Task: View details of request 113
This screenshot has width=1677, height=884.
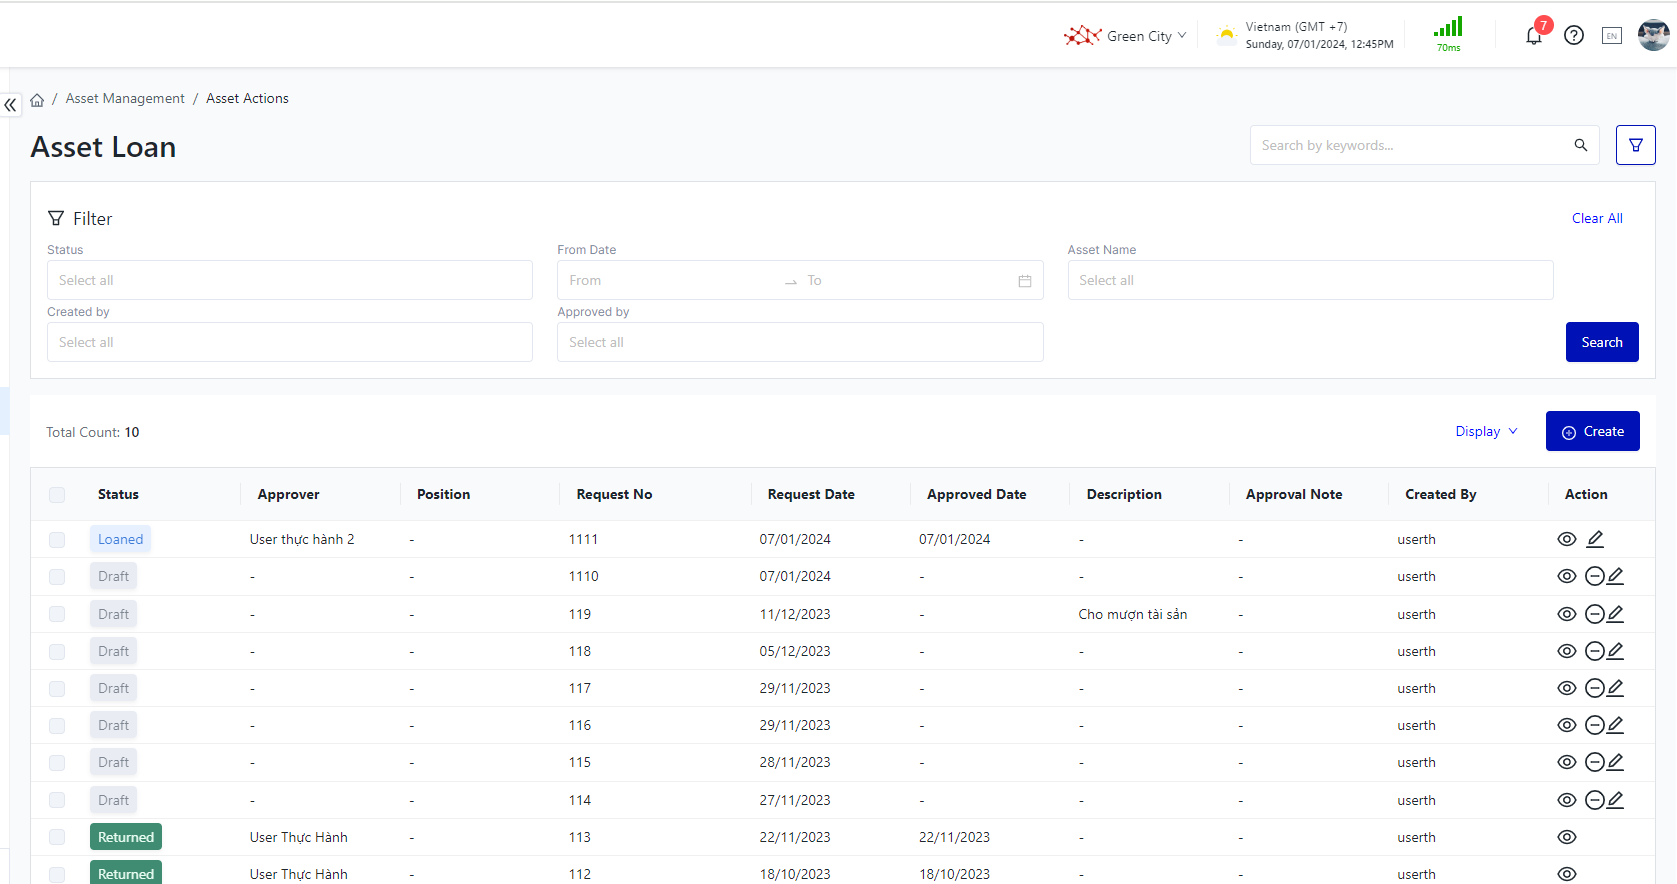Action: pos(1567,837)
